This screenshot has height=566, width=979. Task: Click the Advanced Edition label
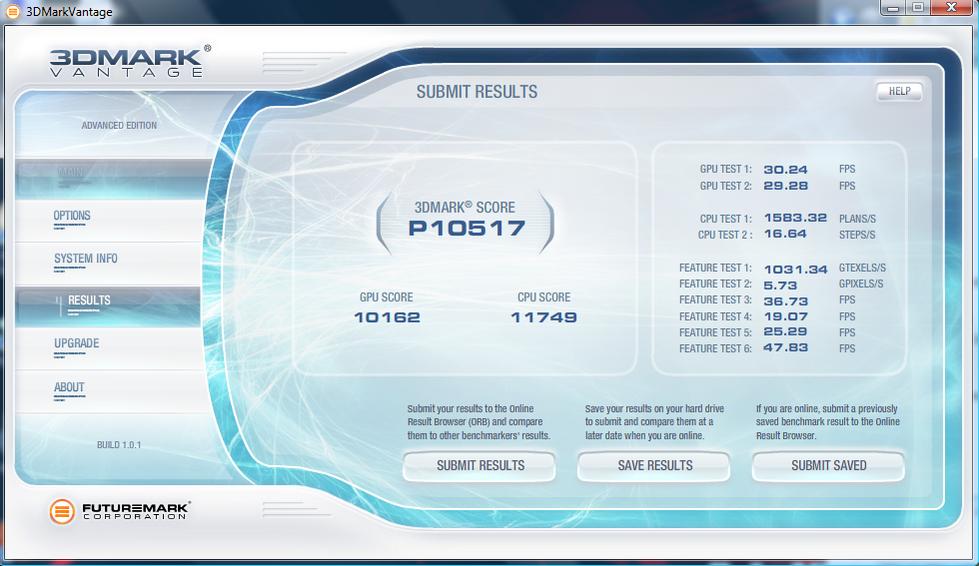click(119, 126)
